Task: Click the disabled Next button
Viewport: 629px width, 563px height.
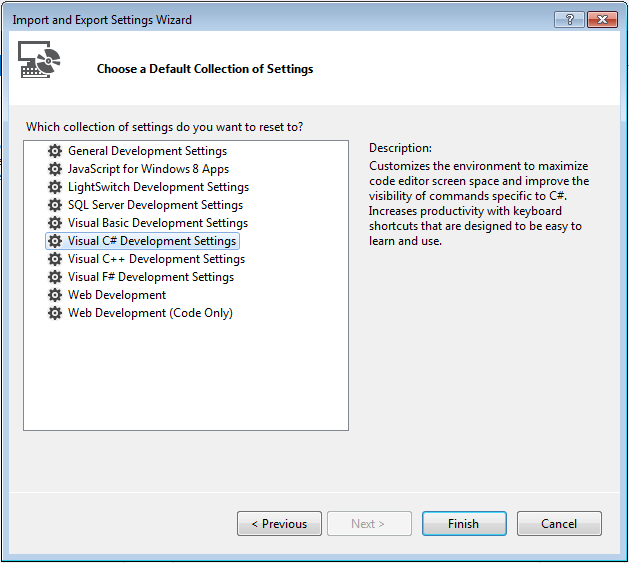Action: pyautogui.click(x=369, y=524)
